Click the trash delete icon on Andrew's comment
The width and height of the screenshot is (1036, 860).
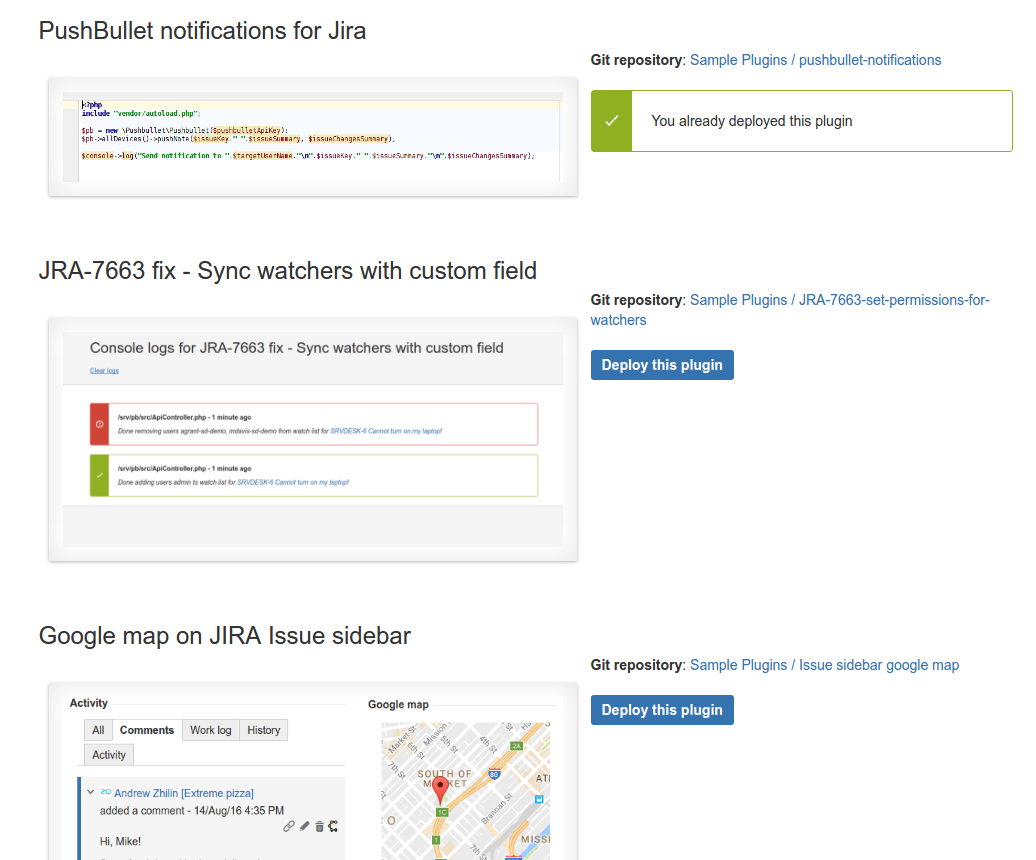(319, 826)
